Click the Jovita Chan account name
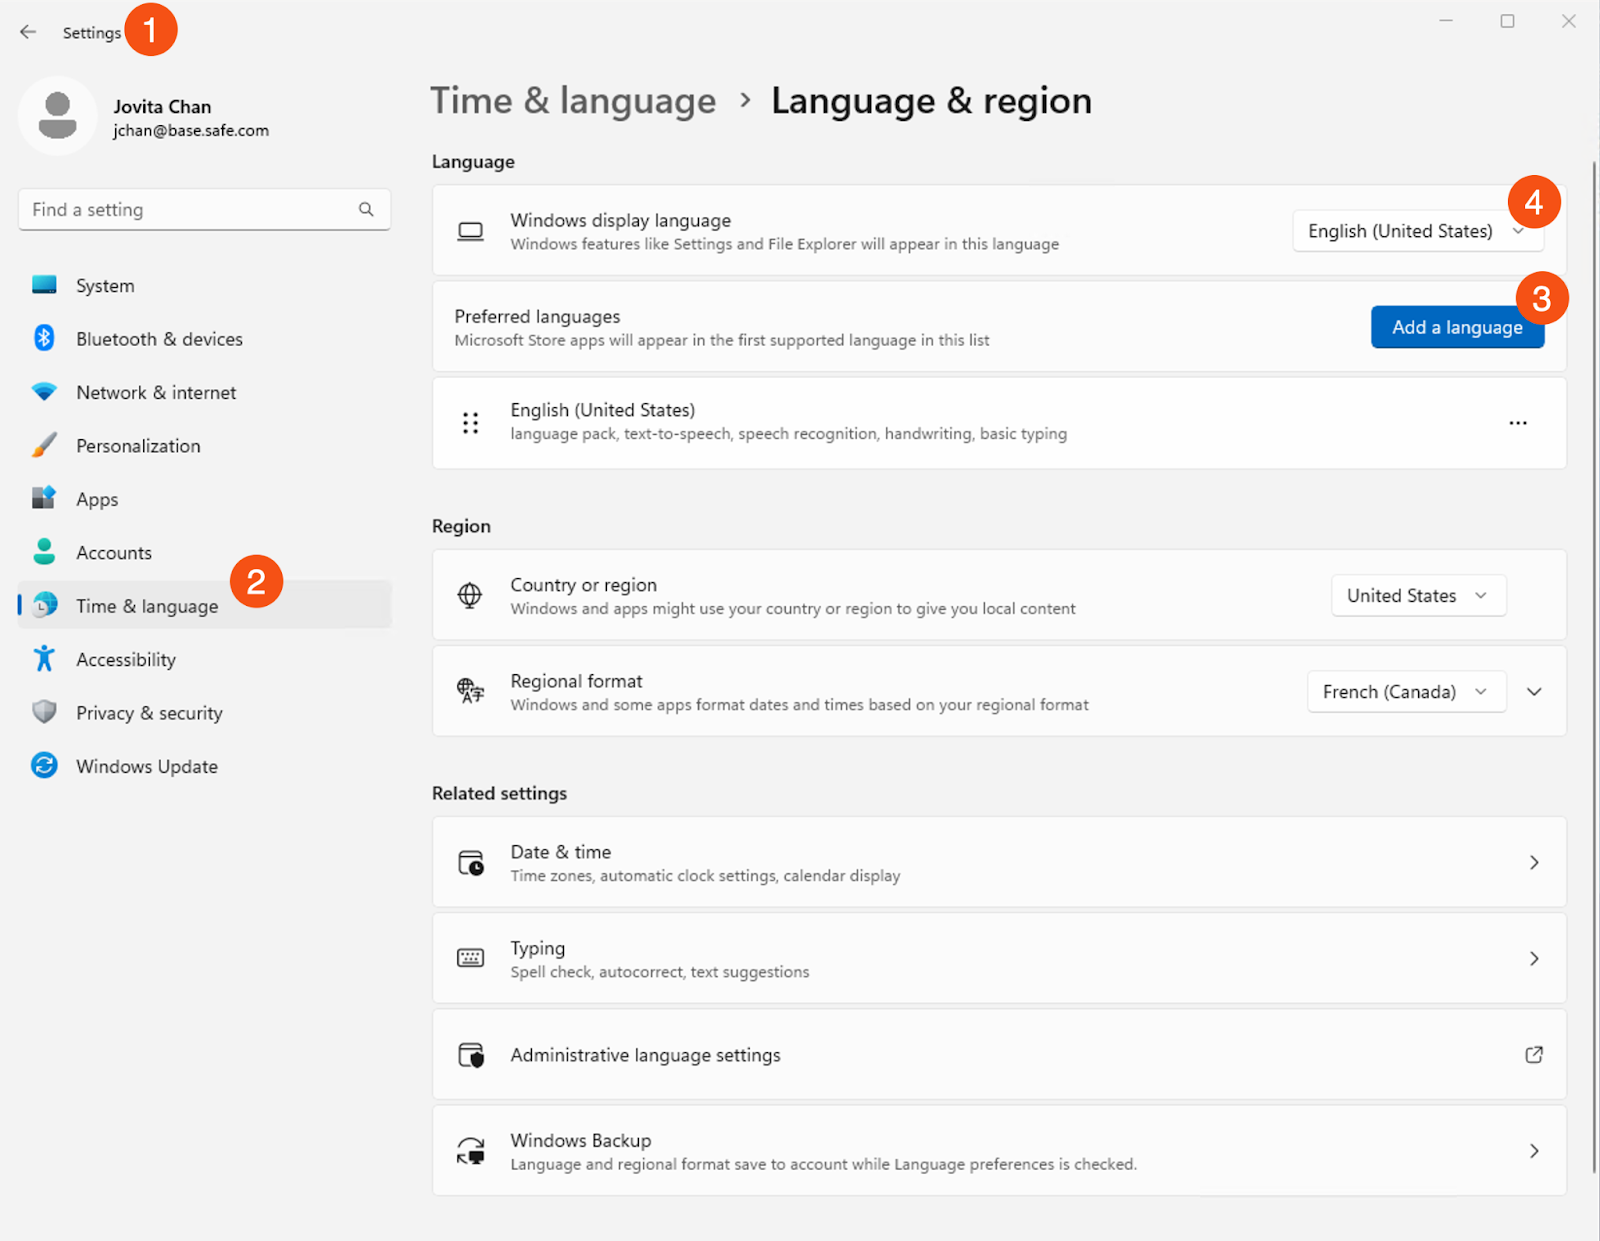 pyautogui.click(x=162, y=106)
